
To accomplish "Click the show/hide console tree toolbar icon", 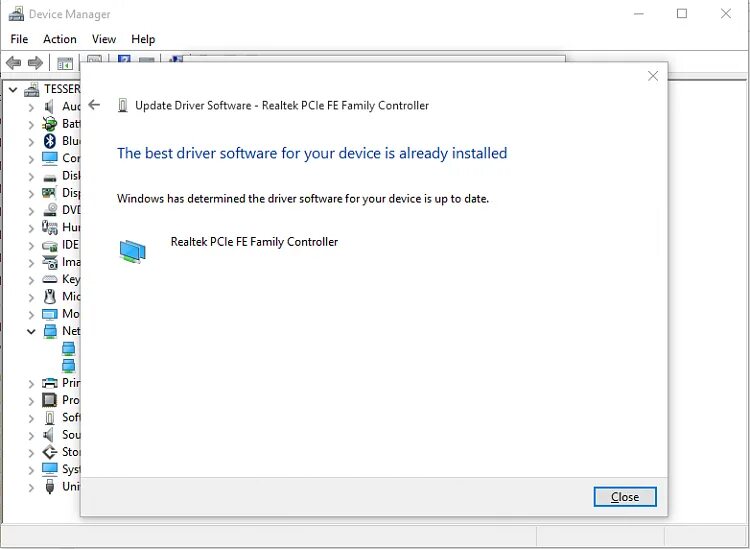I will tap(65, 63).
